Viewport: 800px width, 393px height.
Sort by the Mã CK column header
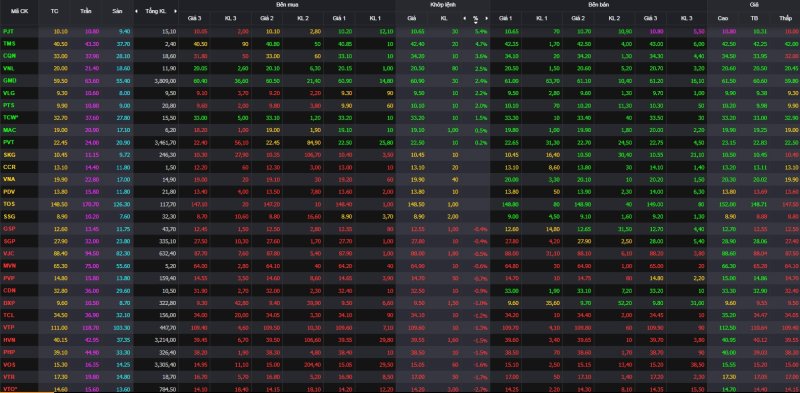point(19,11)
